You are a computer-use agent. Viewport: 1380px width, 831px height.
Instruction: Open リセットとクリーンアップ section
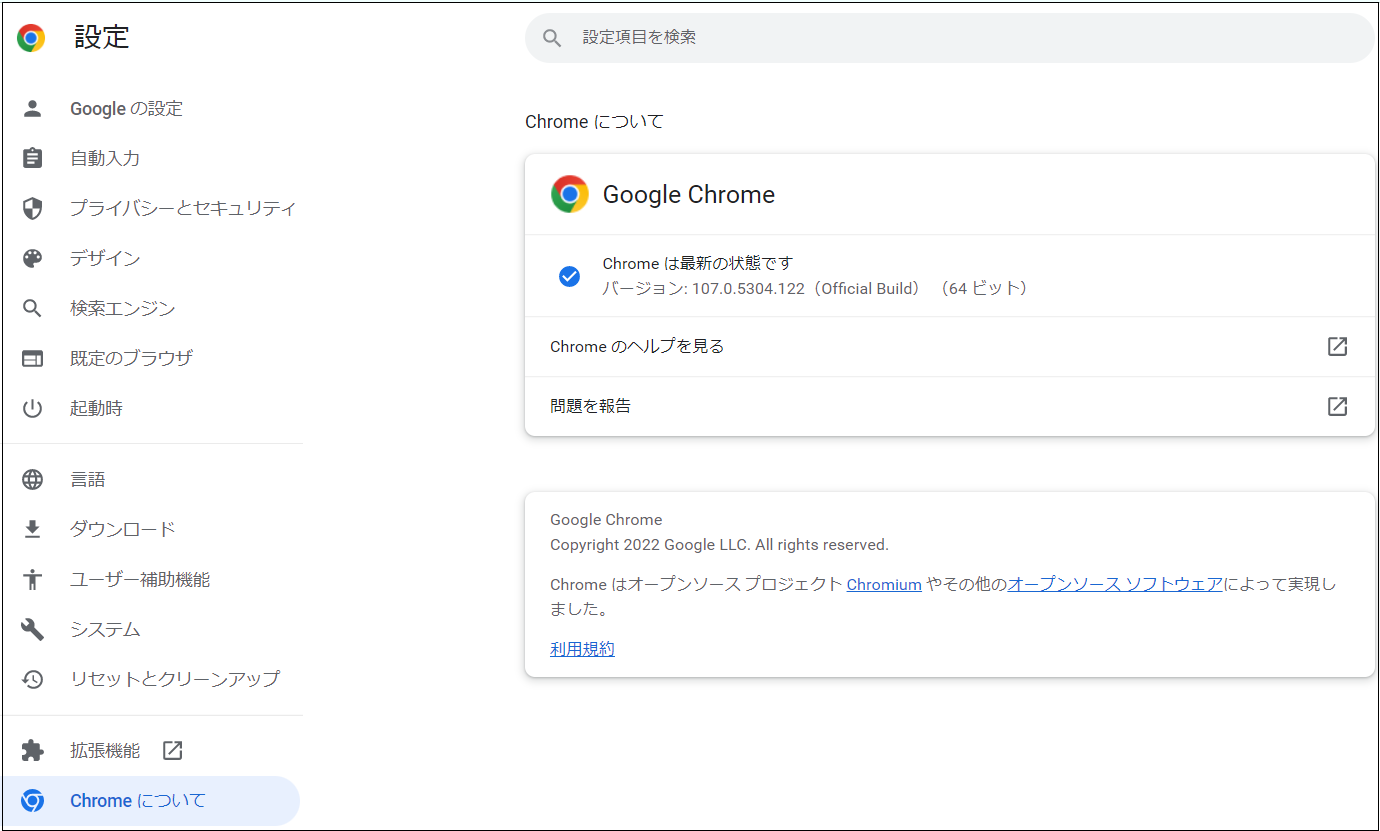(174, 679)
